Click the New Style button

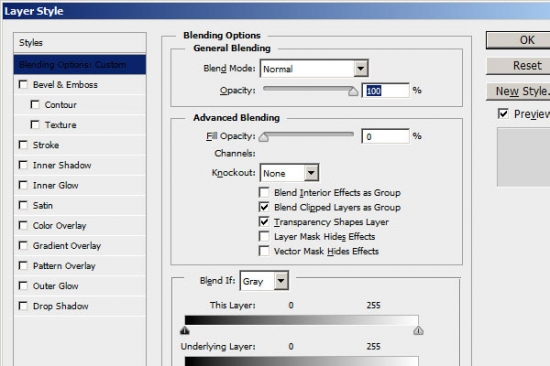coord(518,92)
